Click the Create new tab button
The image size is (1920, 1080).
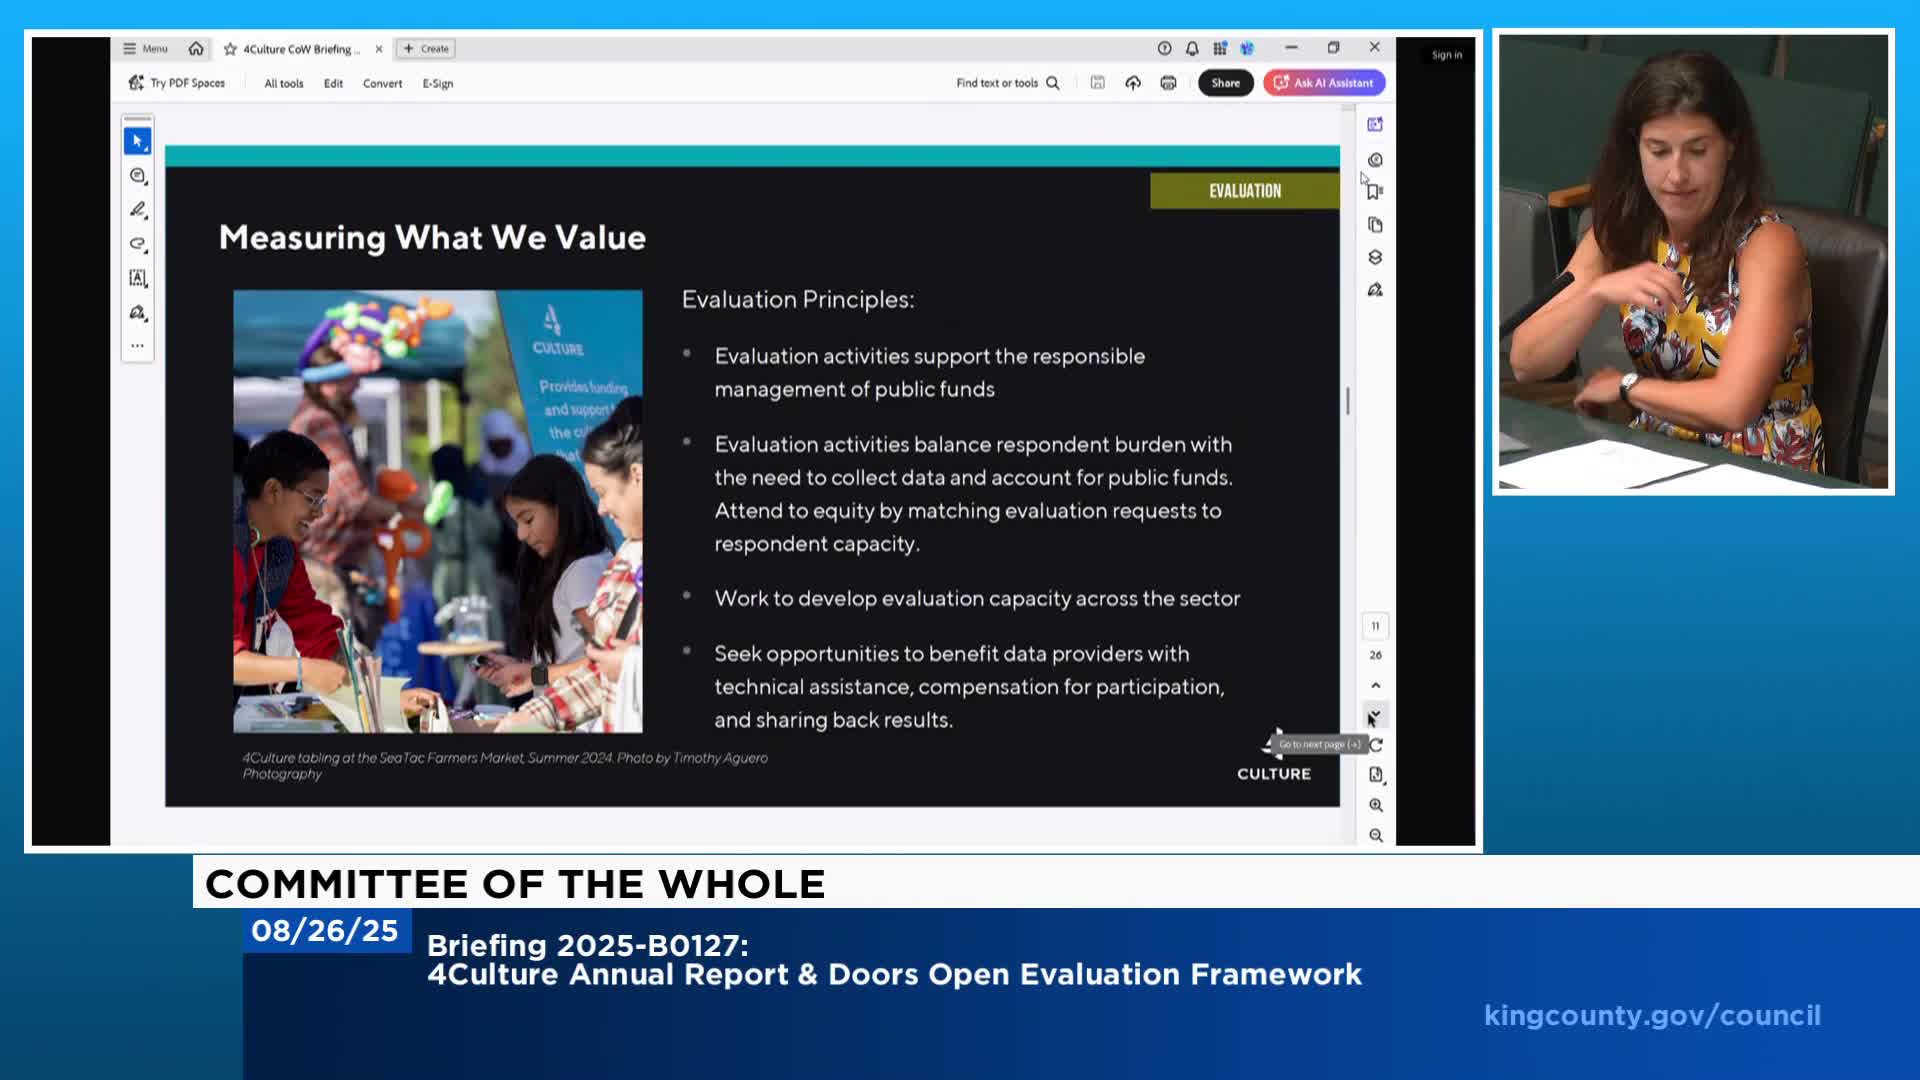pos(426,48)
